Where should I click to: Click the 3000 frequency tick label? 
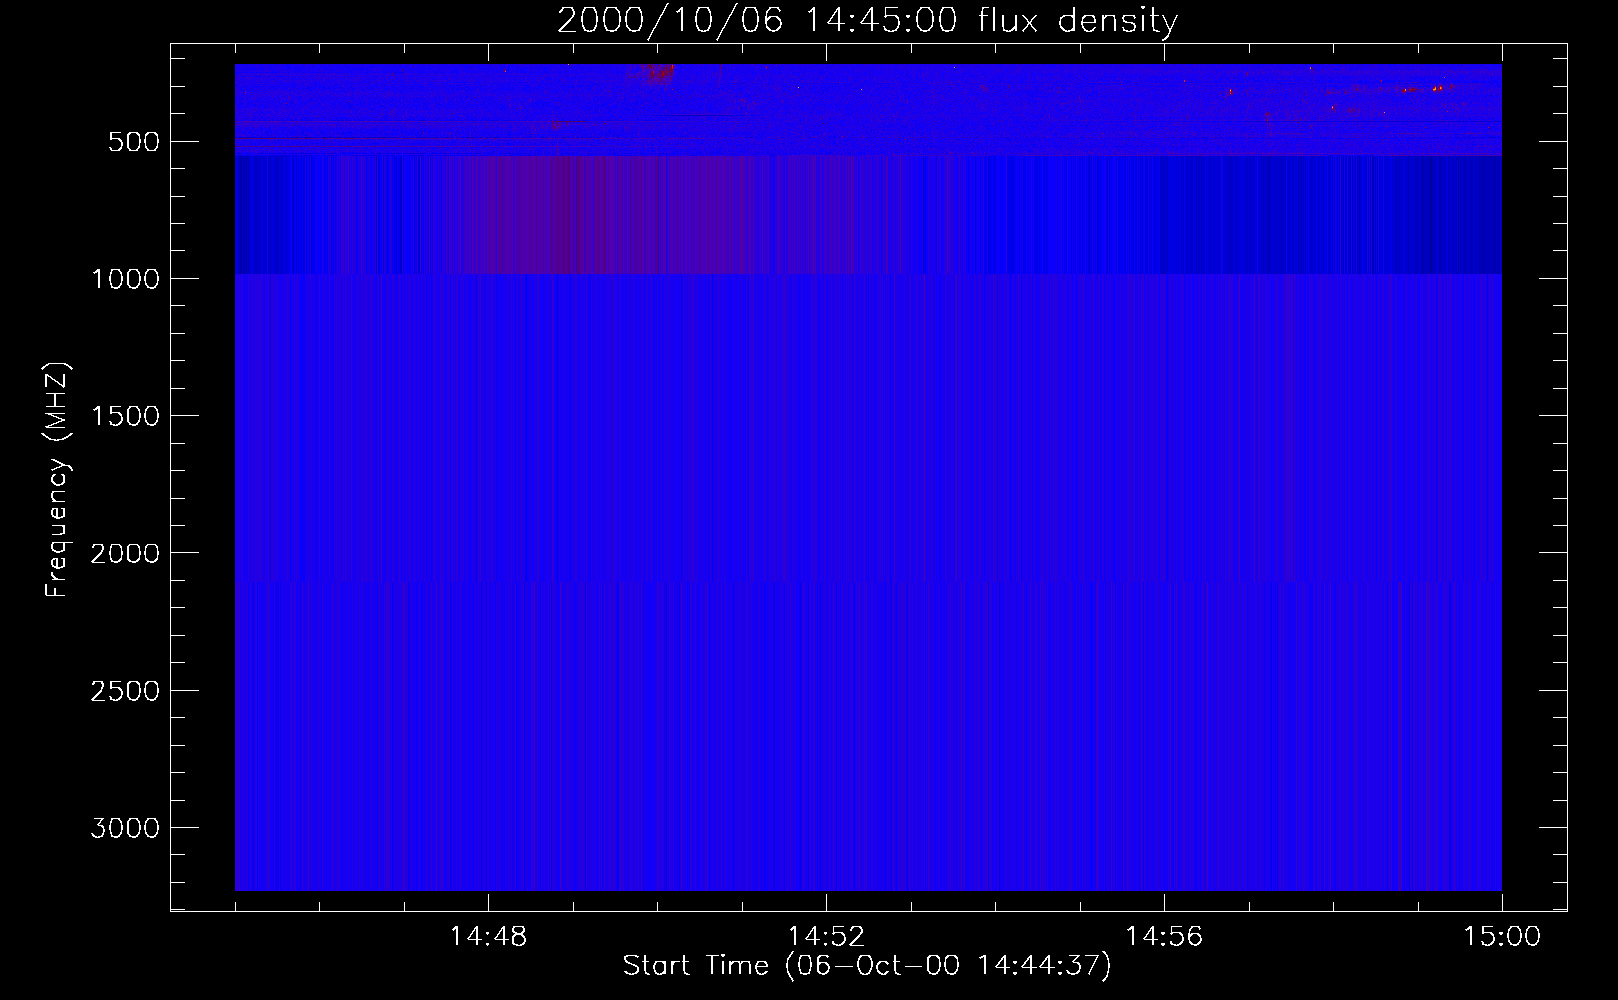[x=125, y=828]
